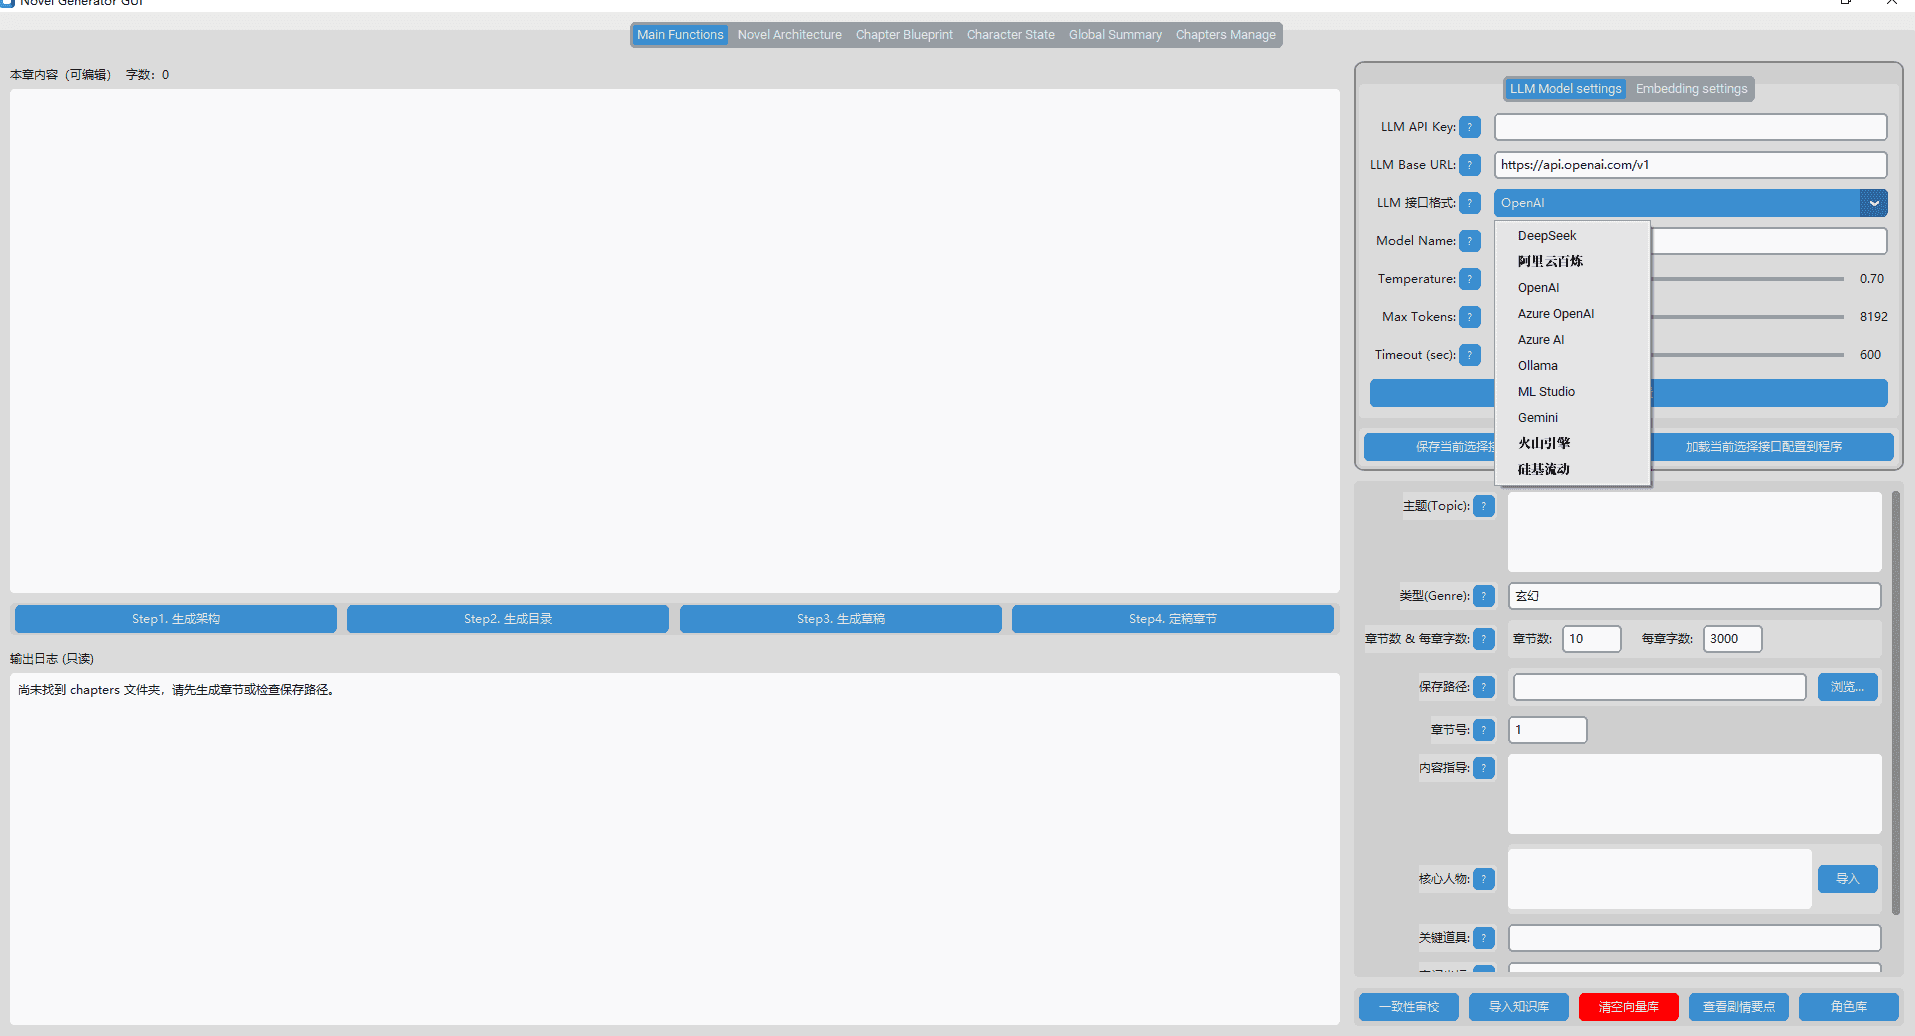
Task: Open the Embedding settings tab
Action: tap(1691, 89)
